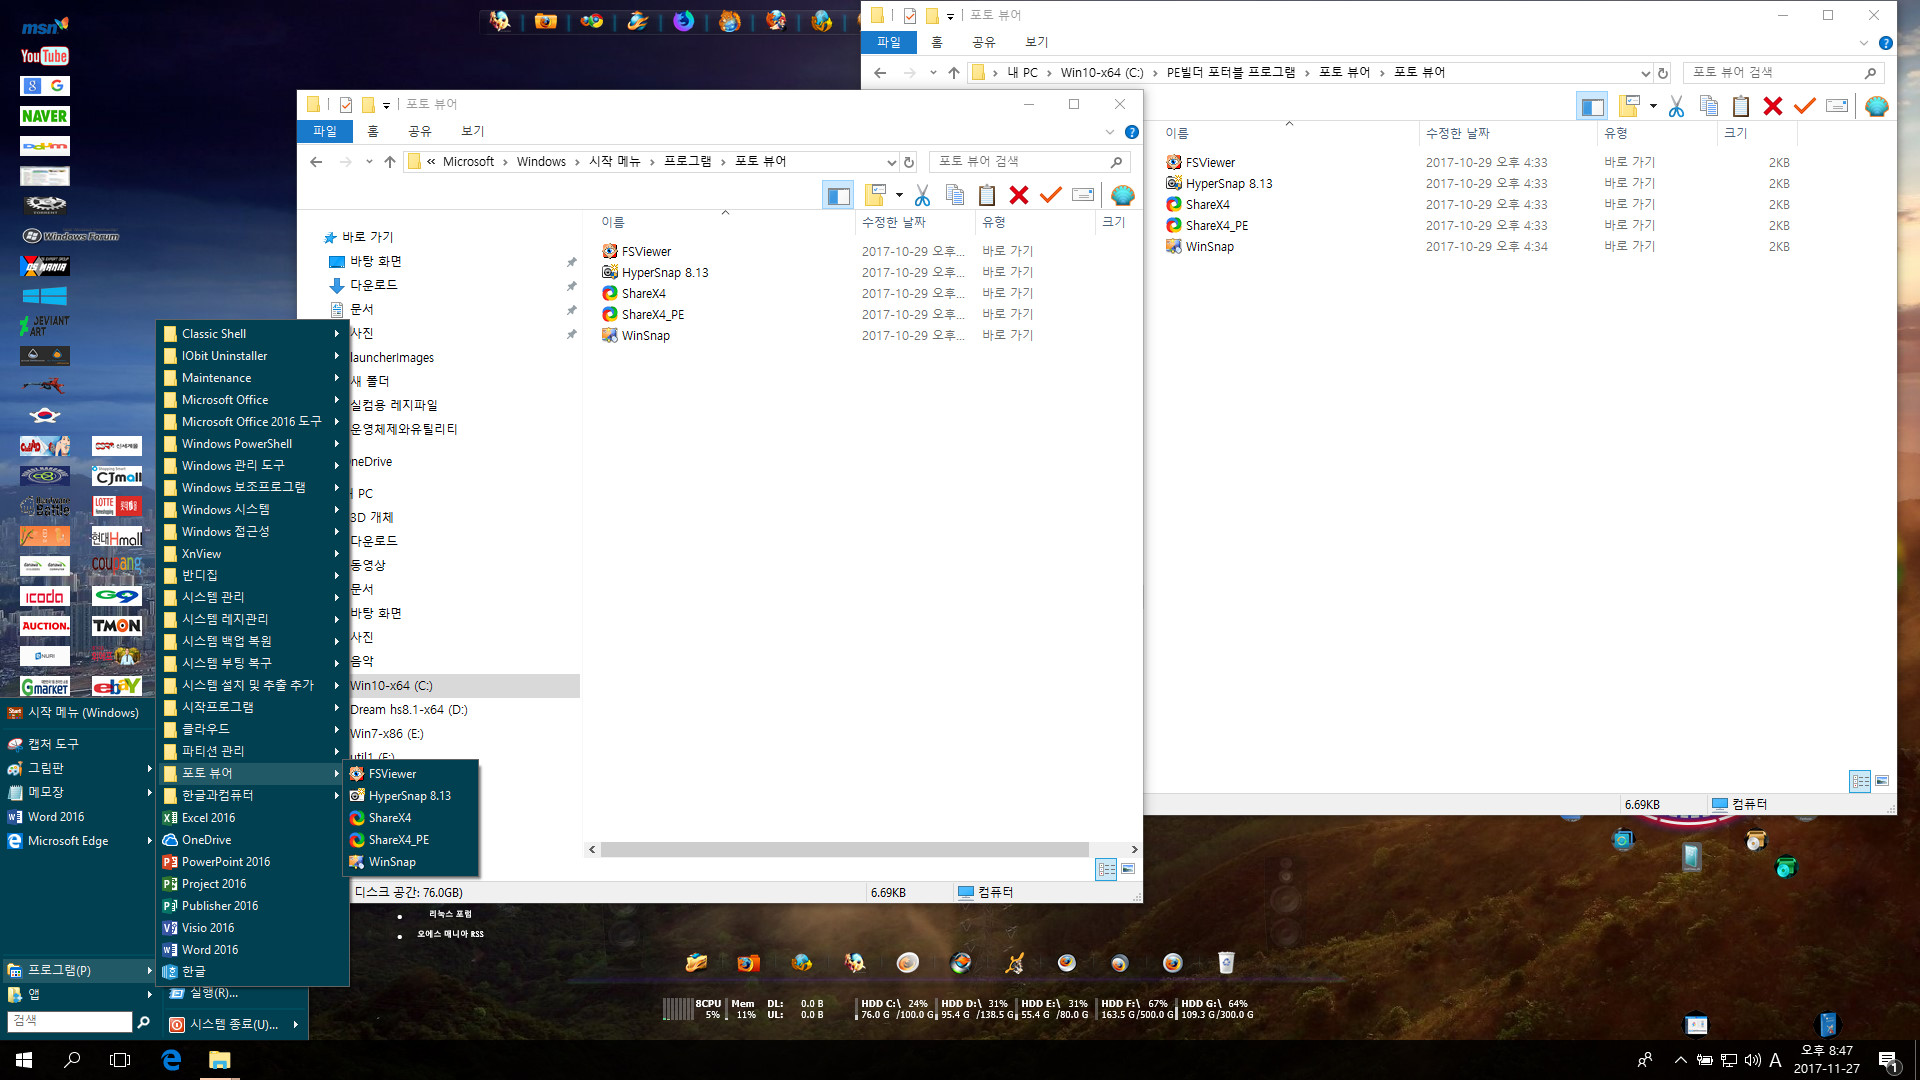Open address bar history dropdown in back Explorer
Screen dimensions: 1920x1080
pos(1645,73)
